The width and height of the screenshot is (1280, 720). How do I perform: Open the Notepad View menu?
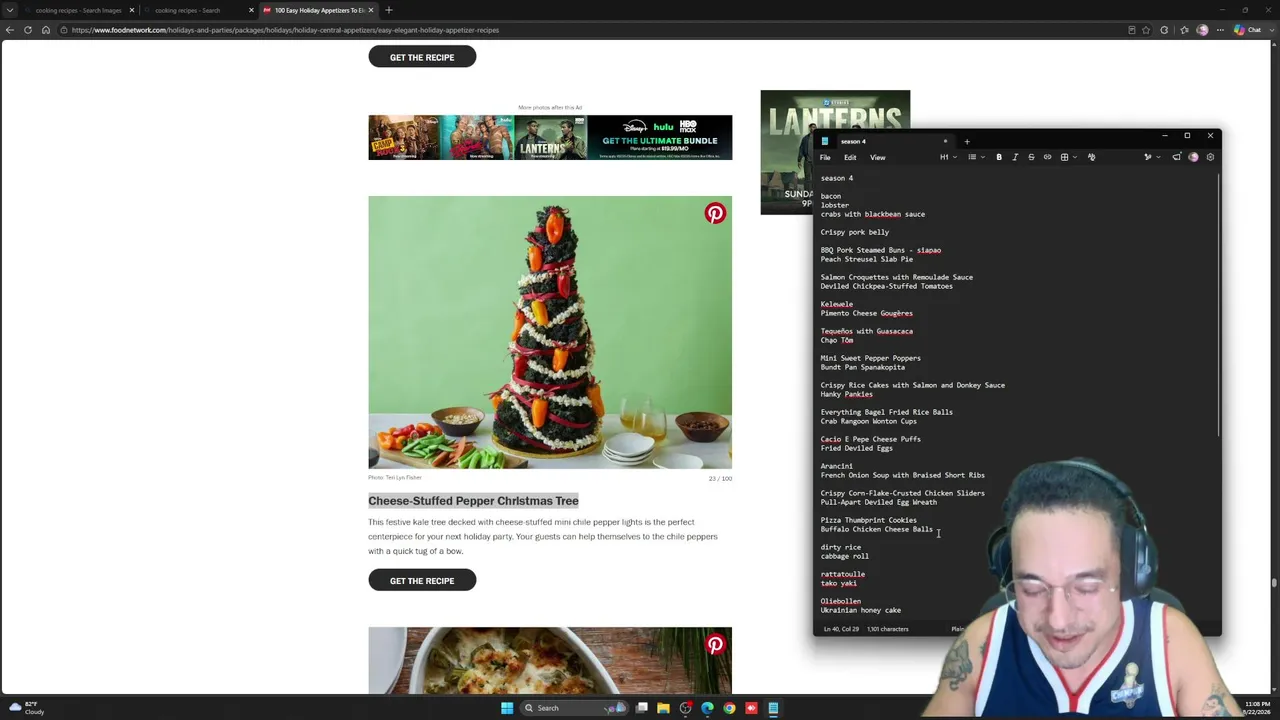[x=877, y=157]
